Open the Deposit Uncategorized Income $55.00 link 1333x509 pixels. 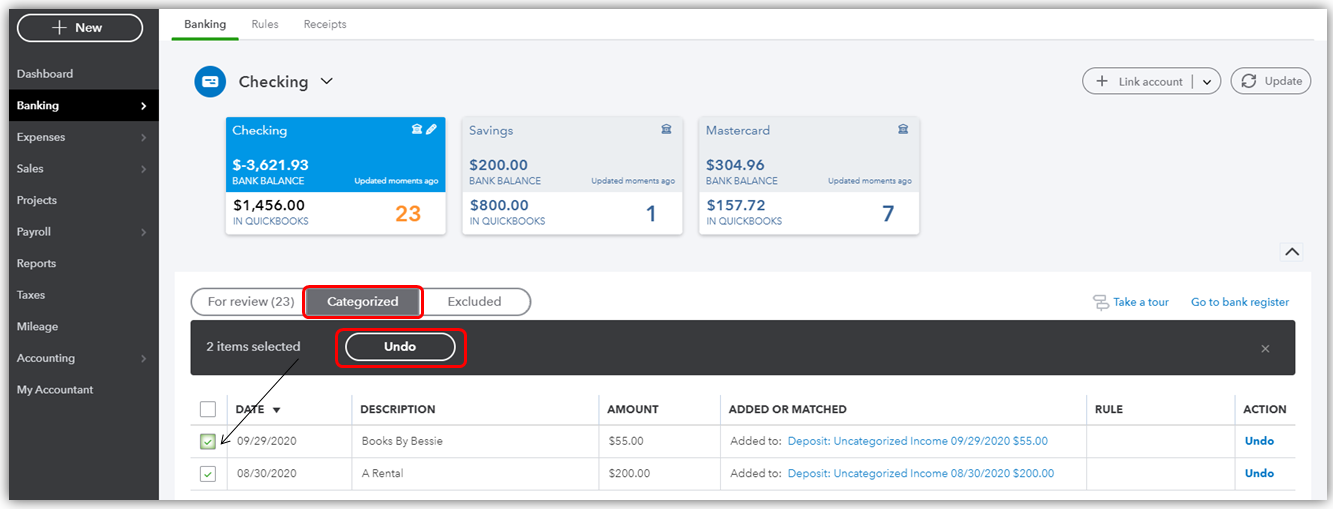tap(917, 441)
